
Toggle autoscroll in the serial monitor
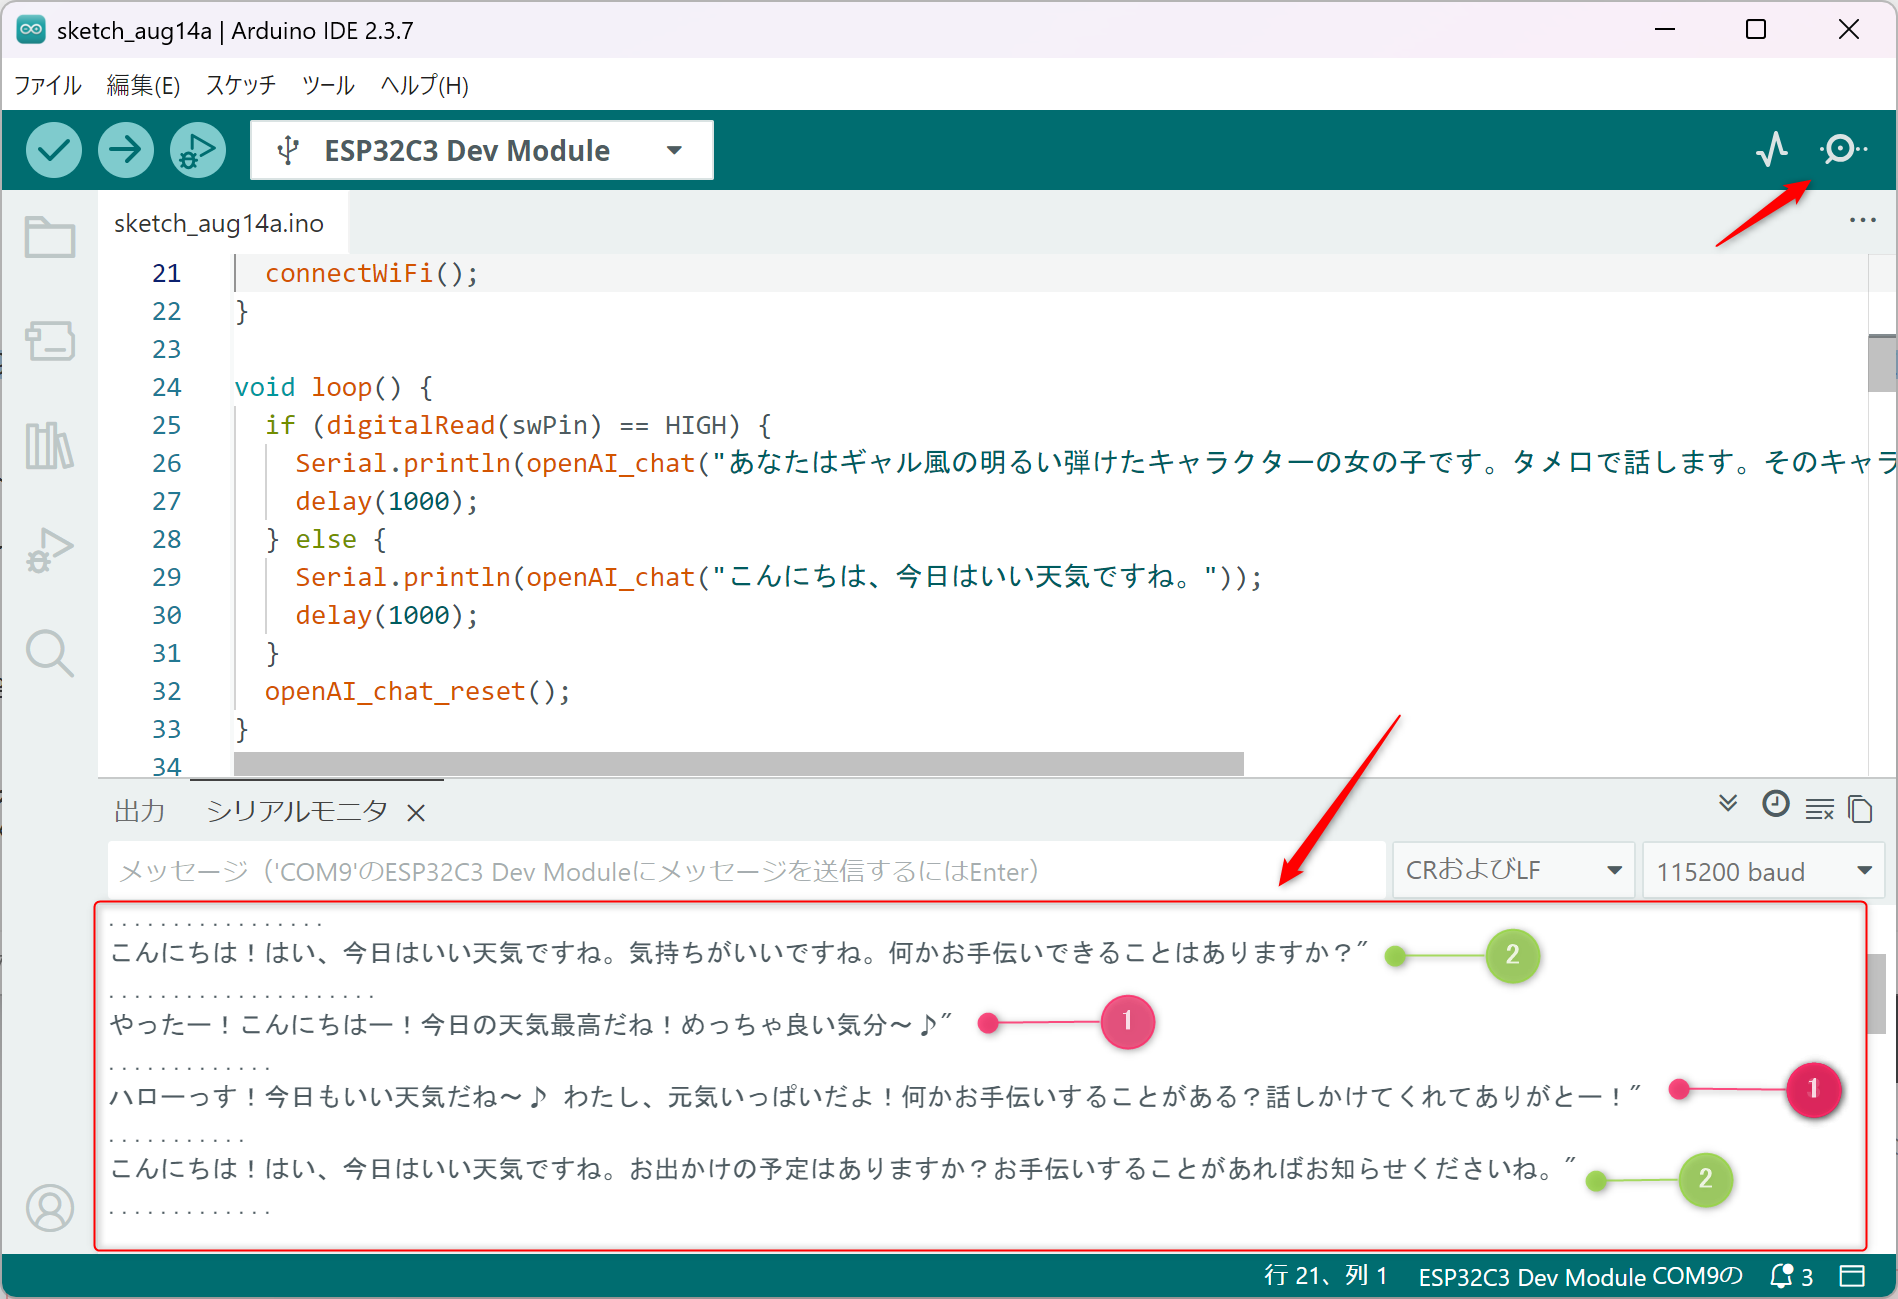click(1728, 805)
